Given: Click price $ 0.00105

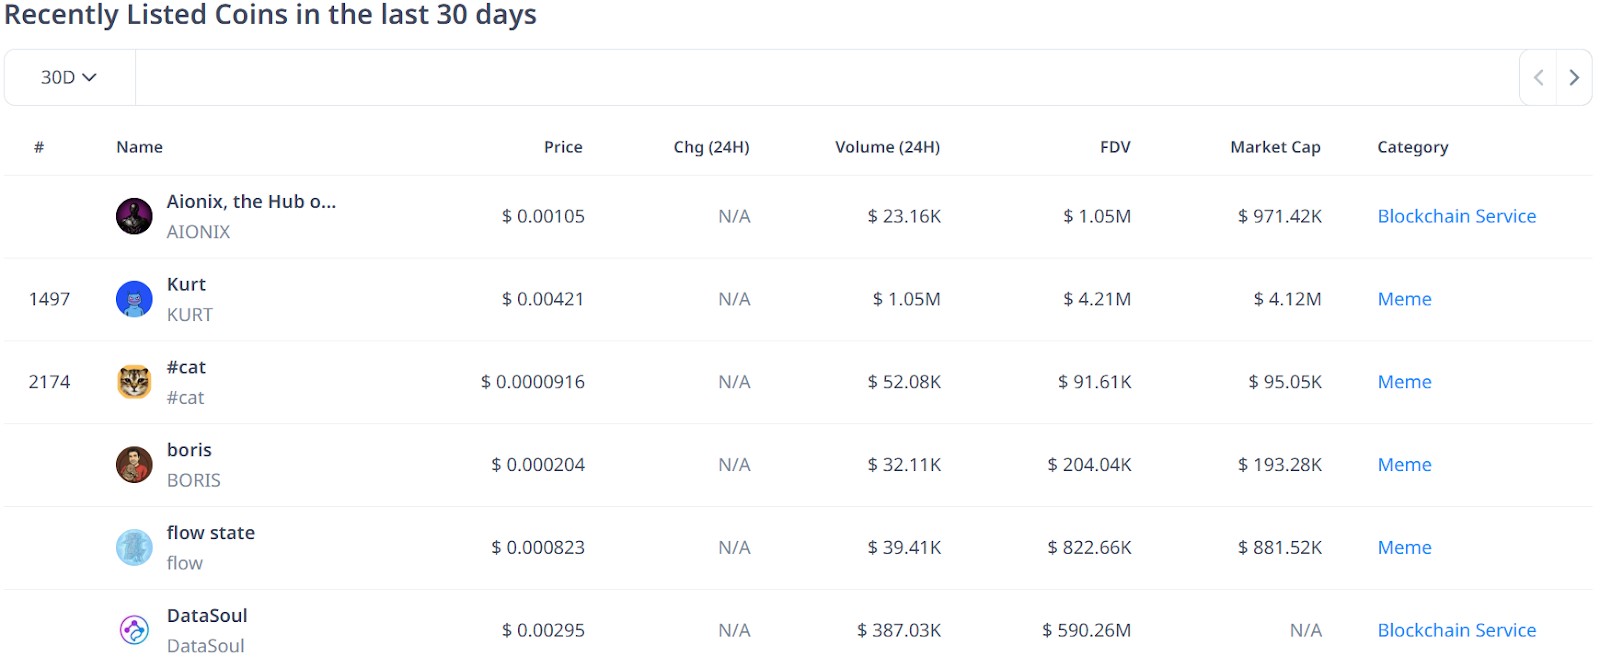Looking at the screenshot, I should coord(543,216).
